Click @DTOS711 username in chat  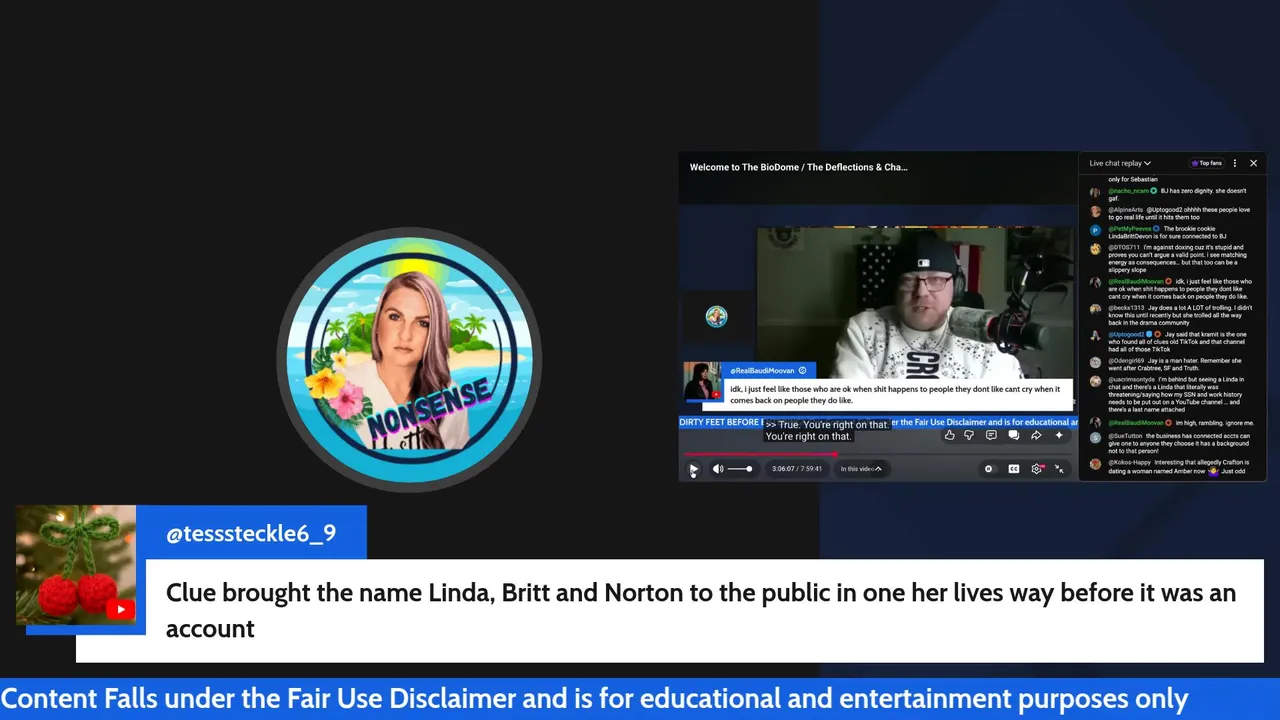[x=1123, y=247]
